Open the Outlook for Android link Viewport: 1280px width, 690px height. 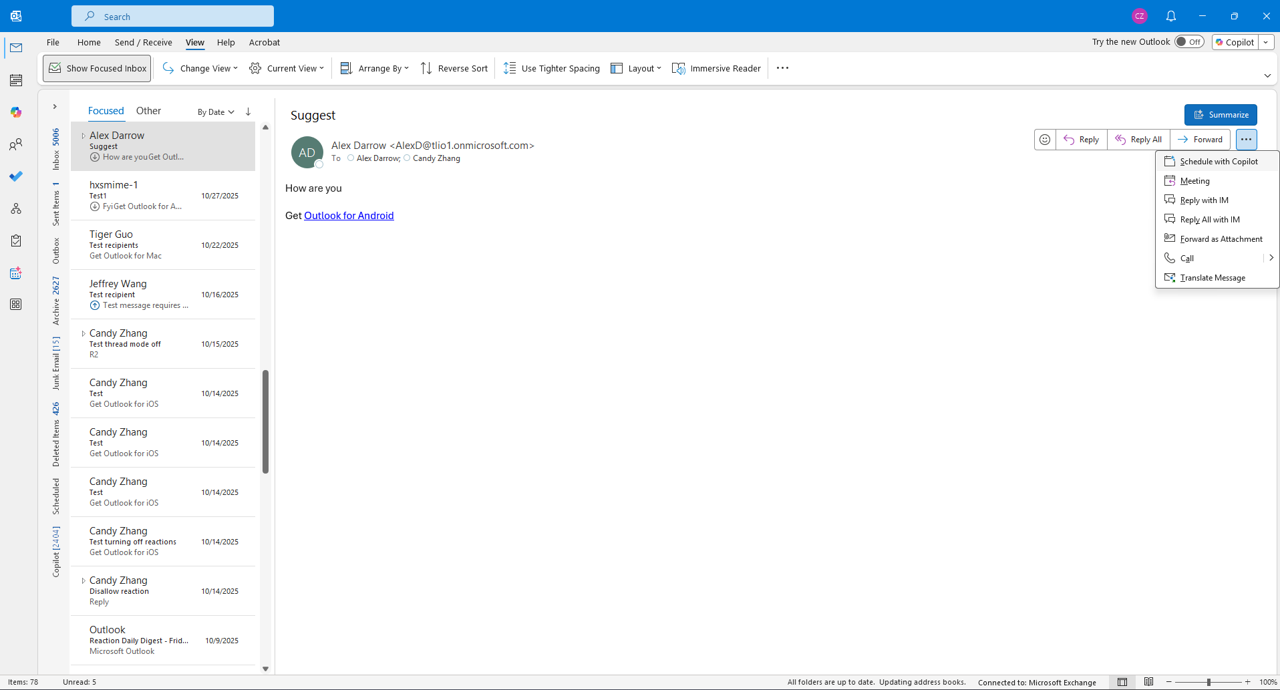[349, 216]
